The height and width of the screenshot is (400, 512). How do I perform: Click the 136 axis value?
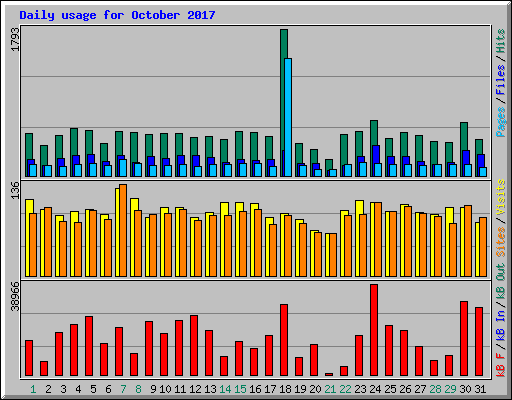[15, 190]
